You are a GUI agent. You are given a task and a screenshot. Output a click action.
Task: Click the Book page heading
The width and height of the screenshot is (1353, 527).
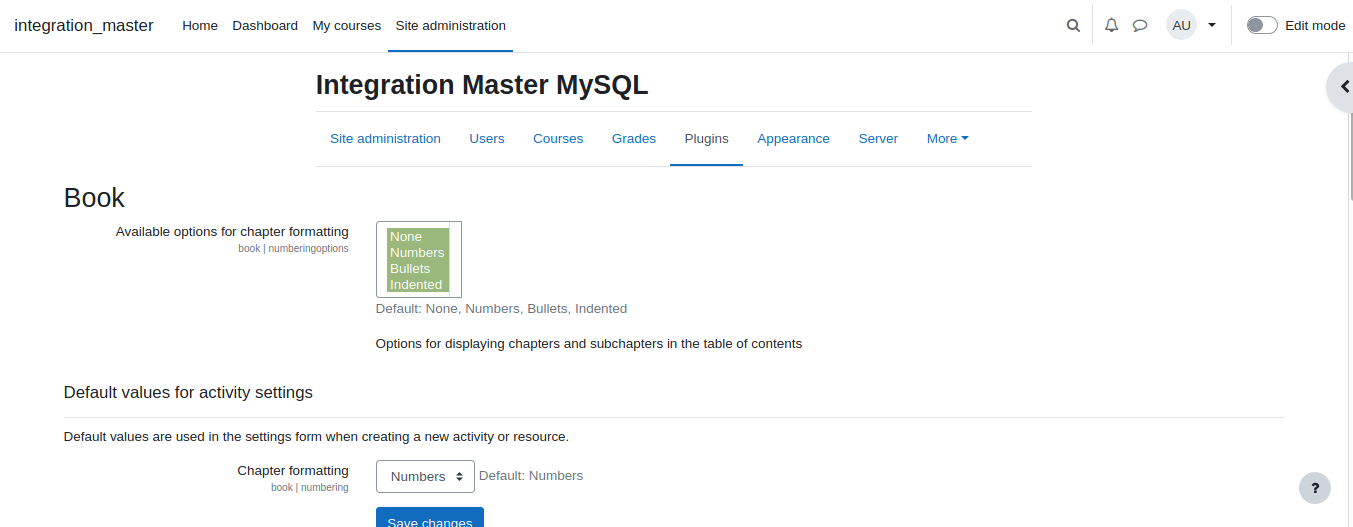click(x=94, y=198)
